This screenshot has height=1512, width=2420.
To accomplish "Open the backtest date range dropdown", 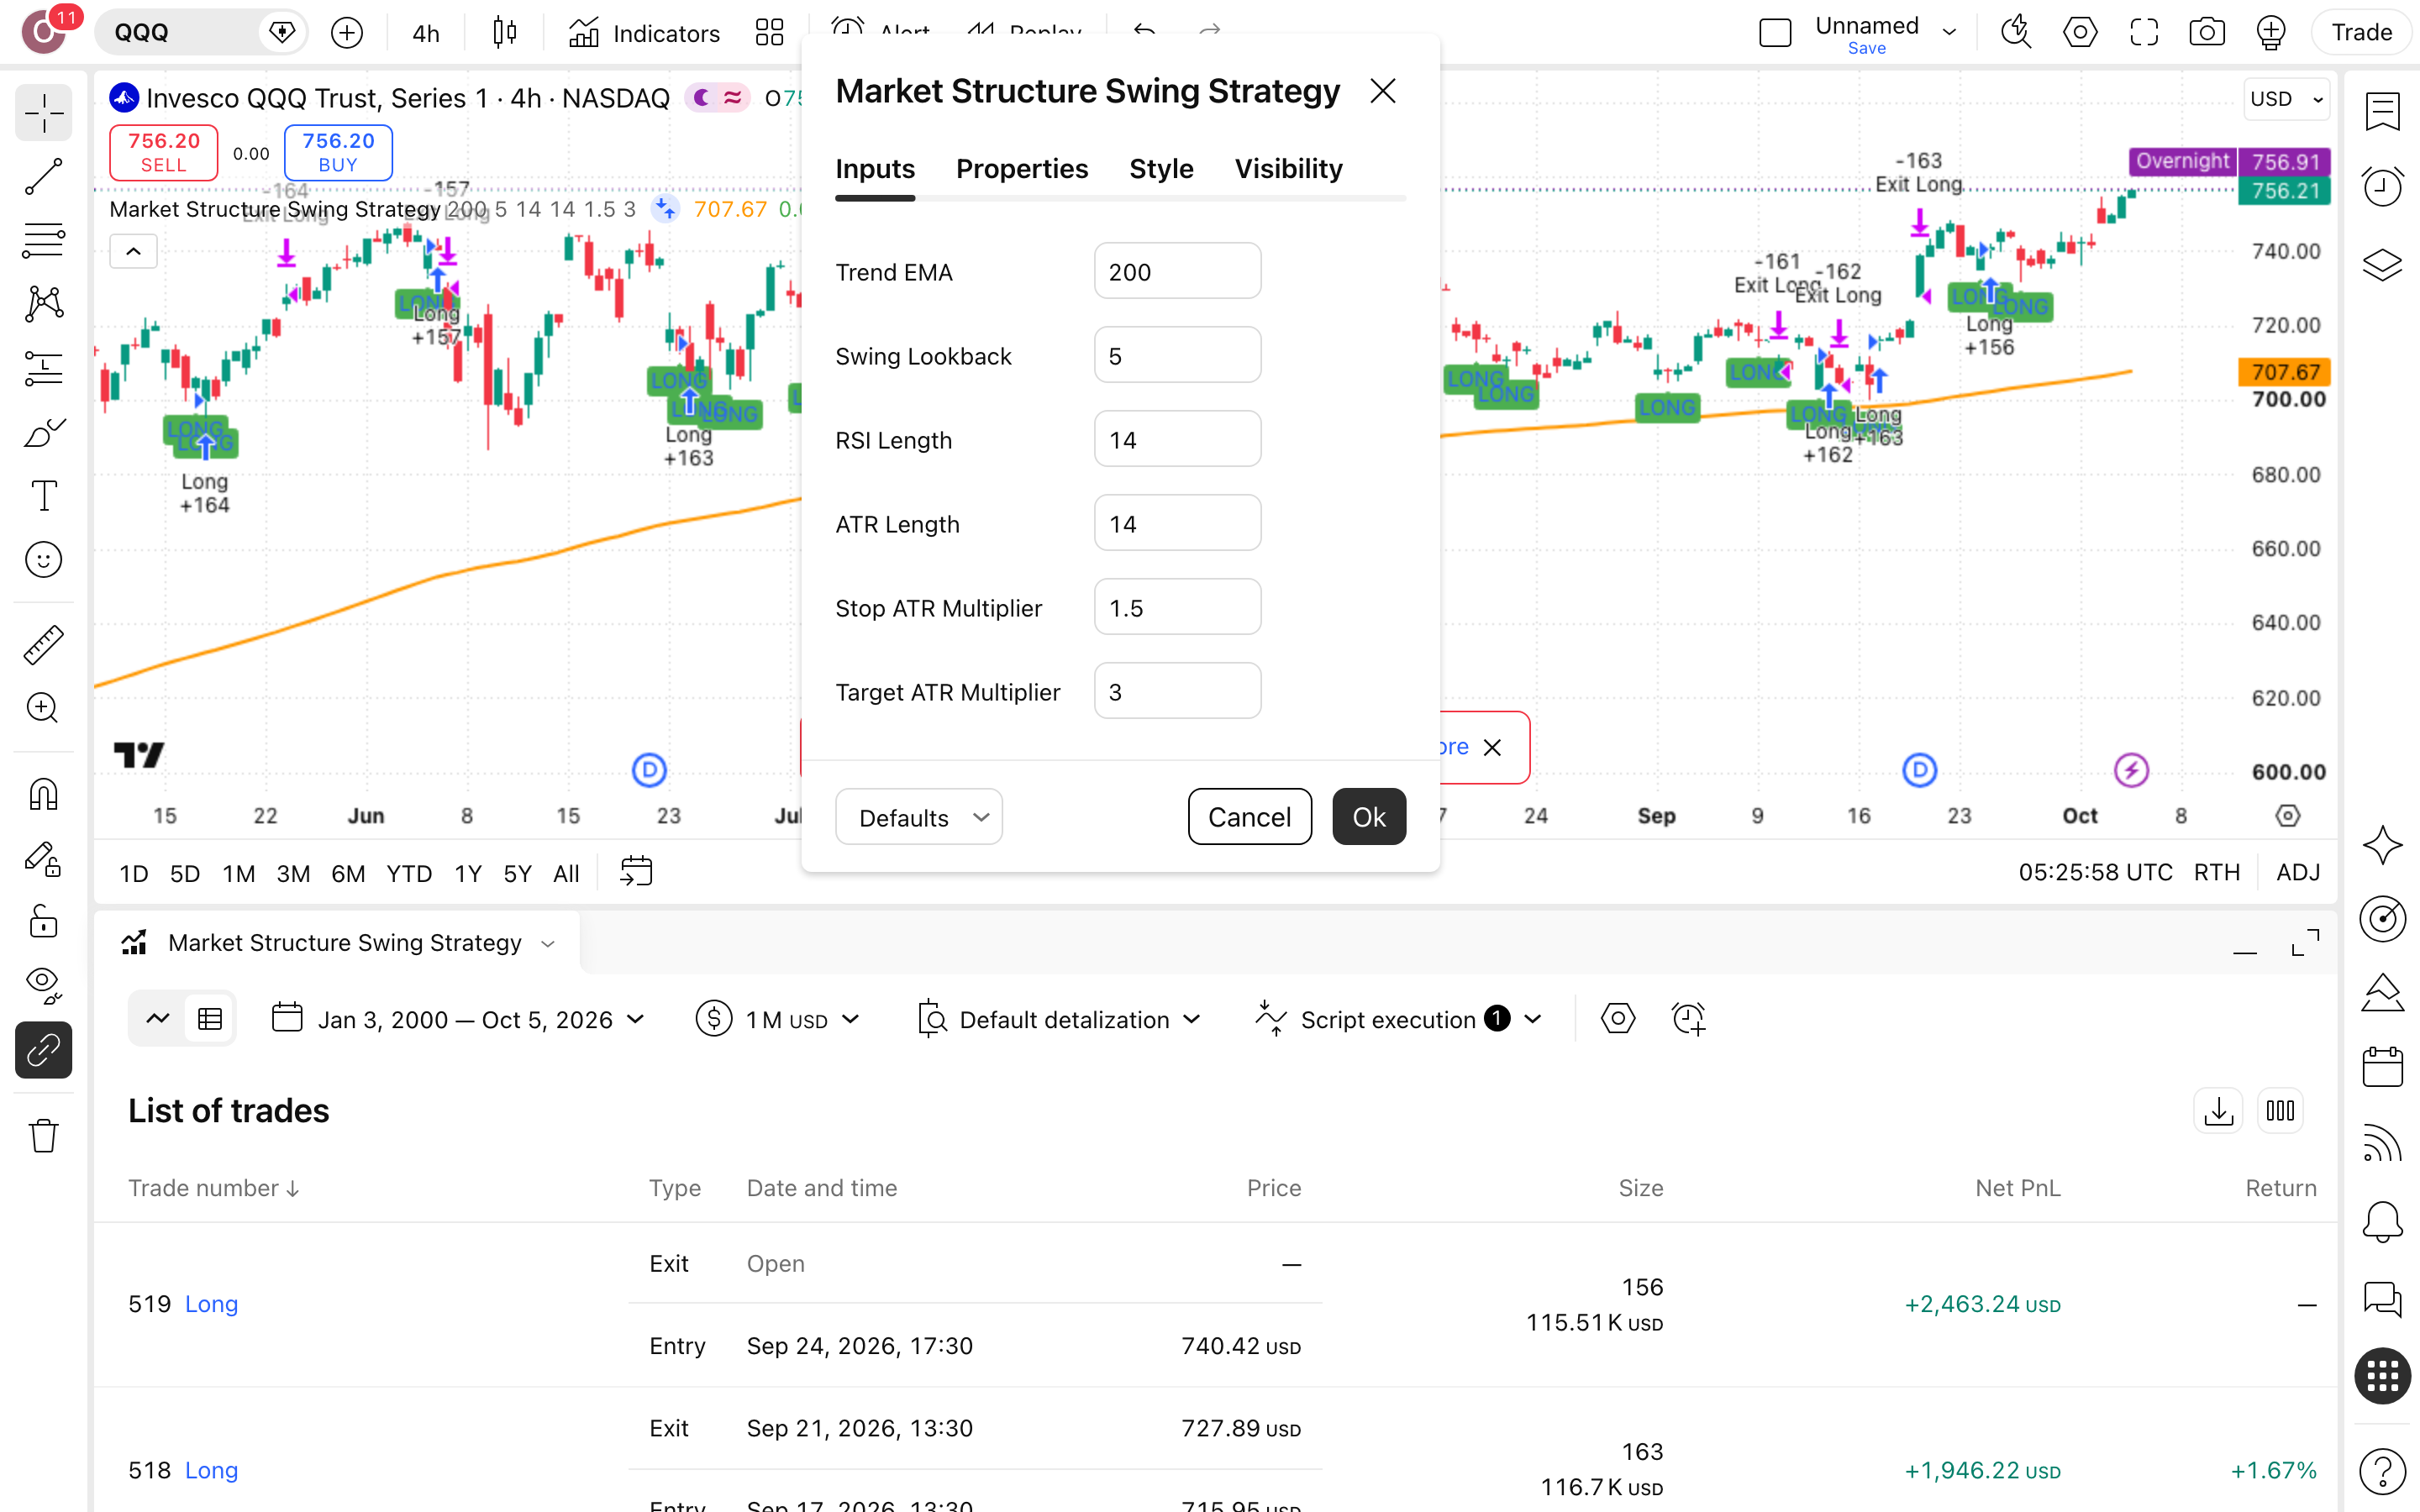I will click(x=458, y=1019).
